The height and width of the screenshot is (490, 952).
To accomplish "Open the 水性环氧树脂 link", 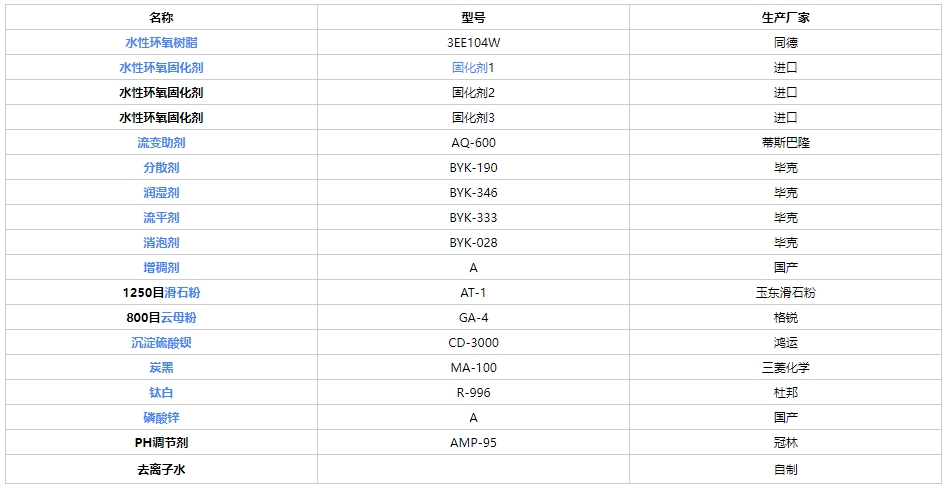I will click(161, 43).
